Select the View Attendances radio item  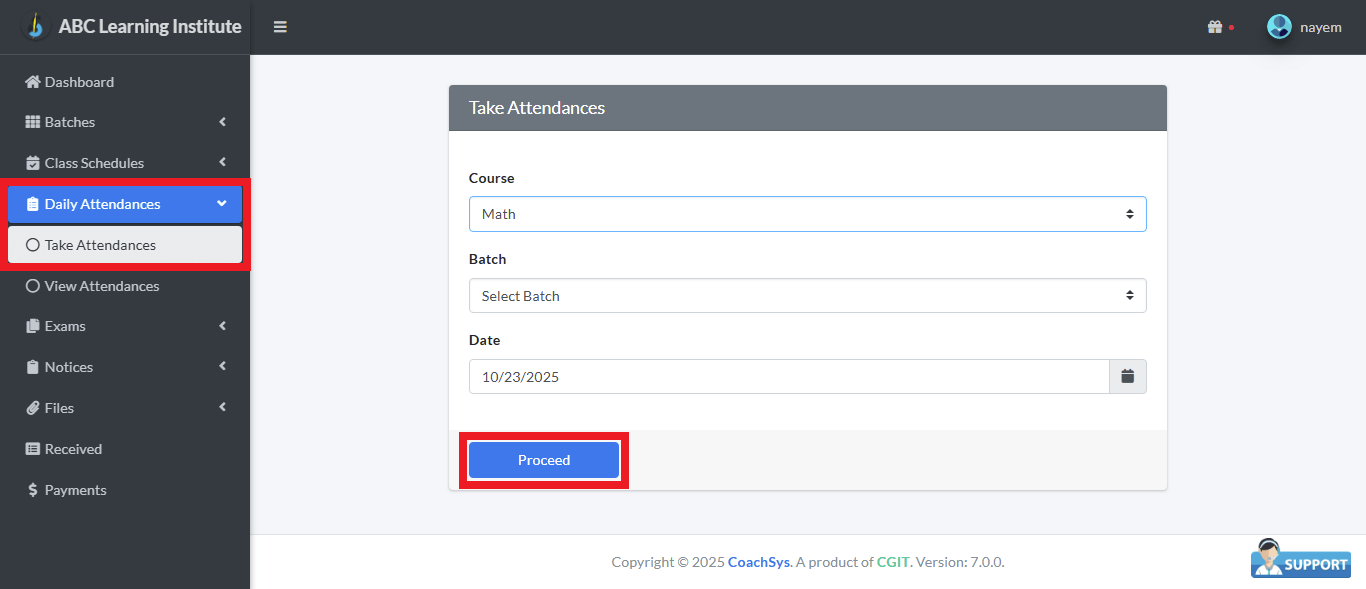[100, 285]
